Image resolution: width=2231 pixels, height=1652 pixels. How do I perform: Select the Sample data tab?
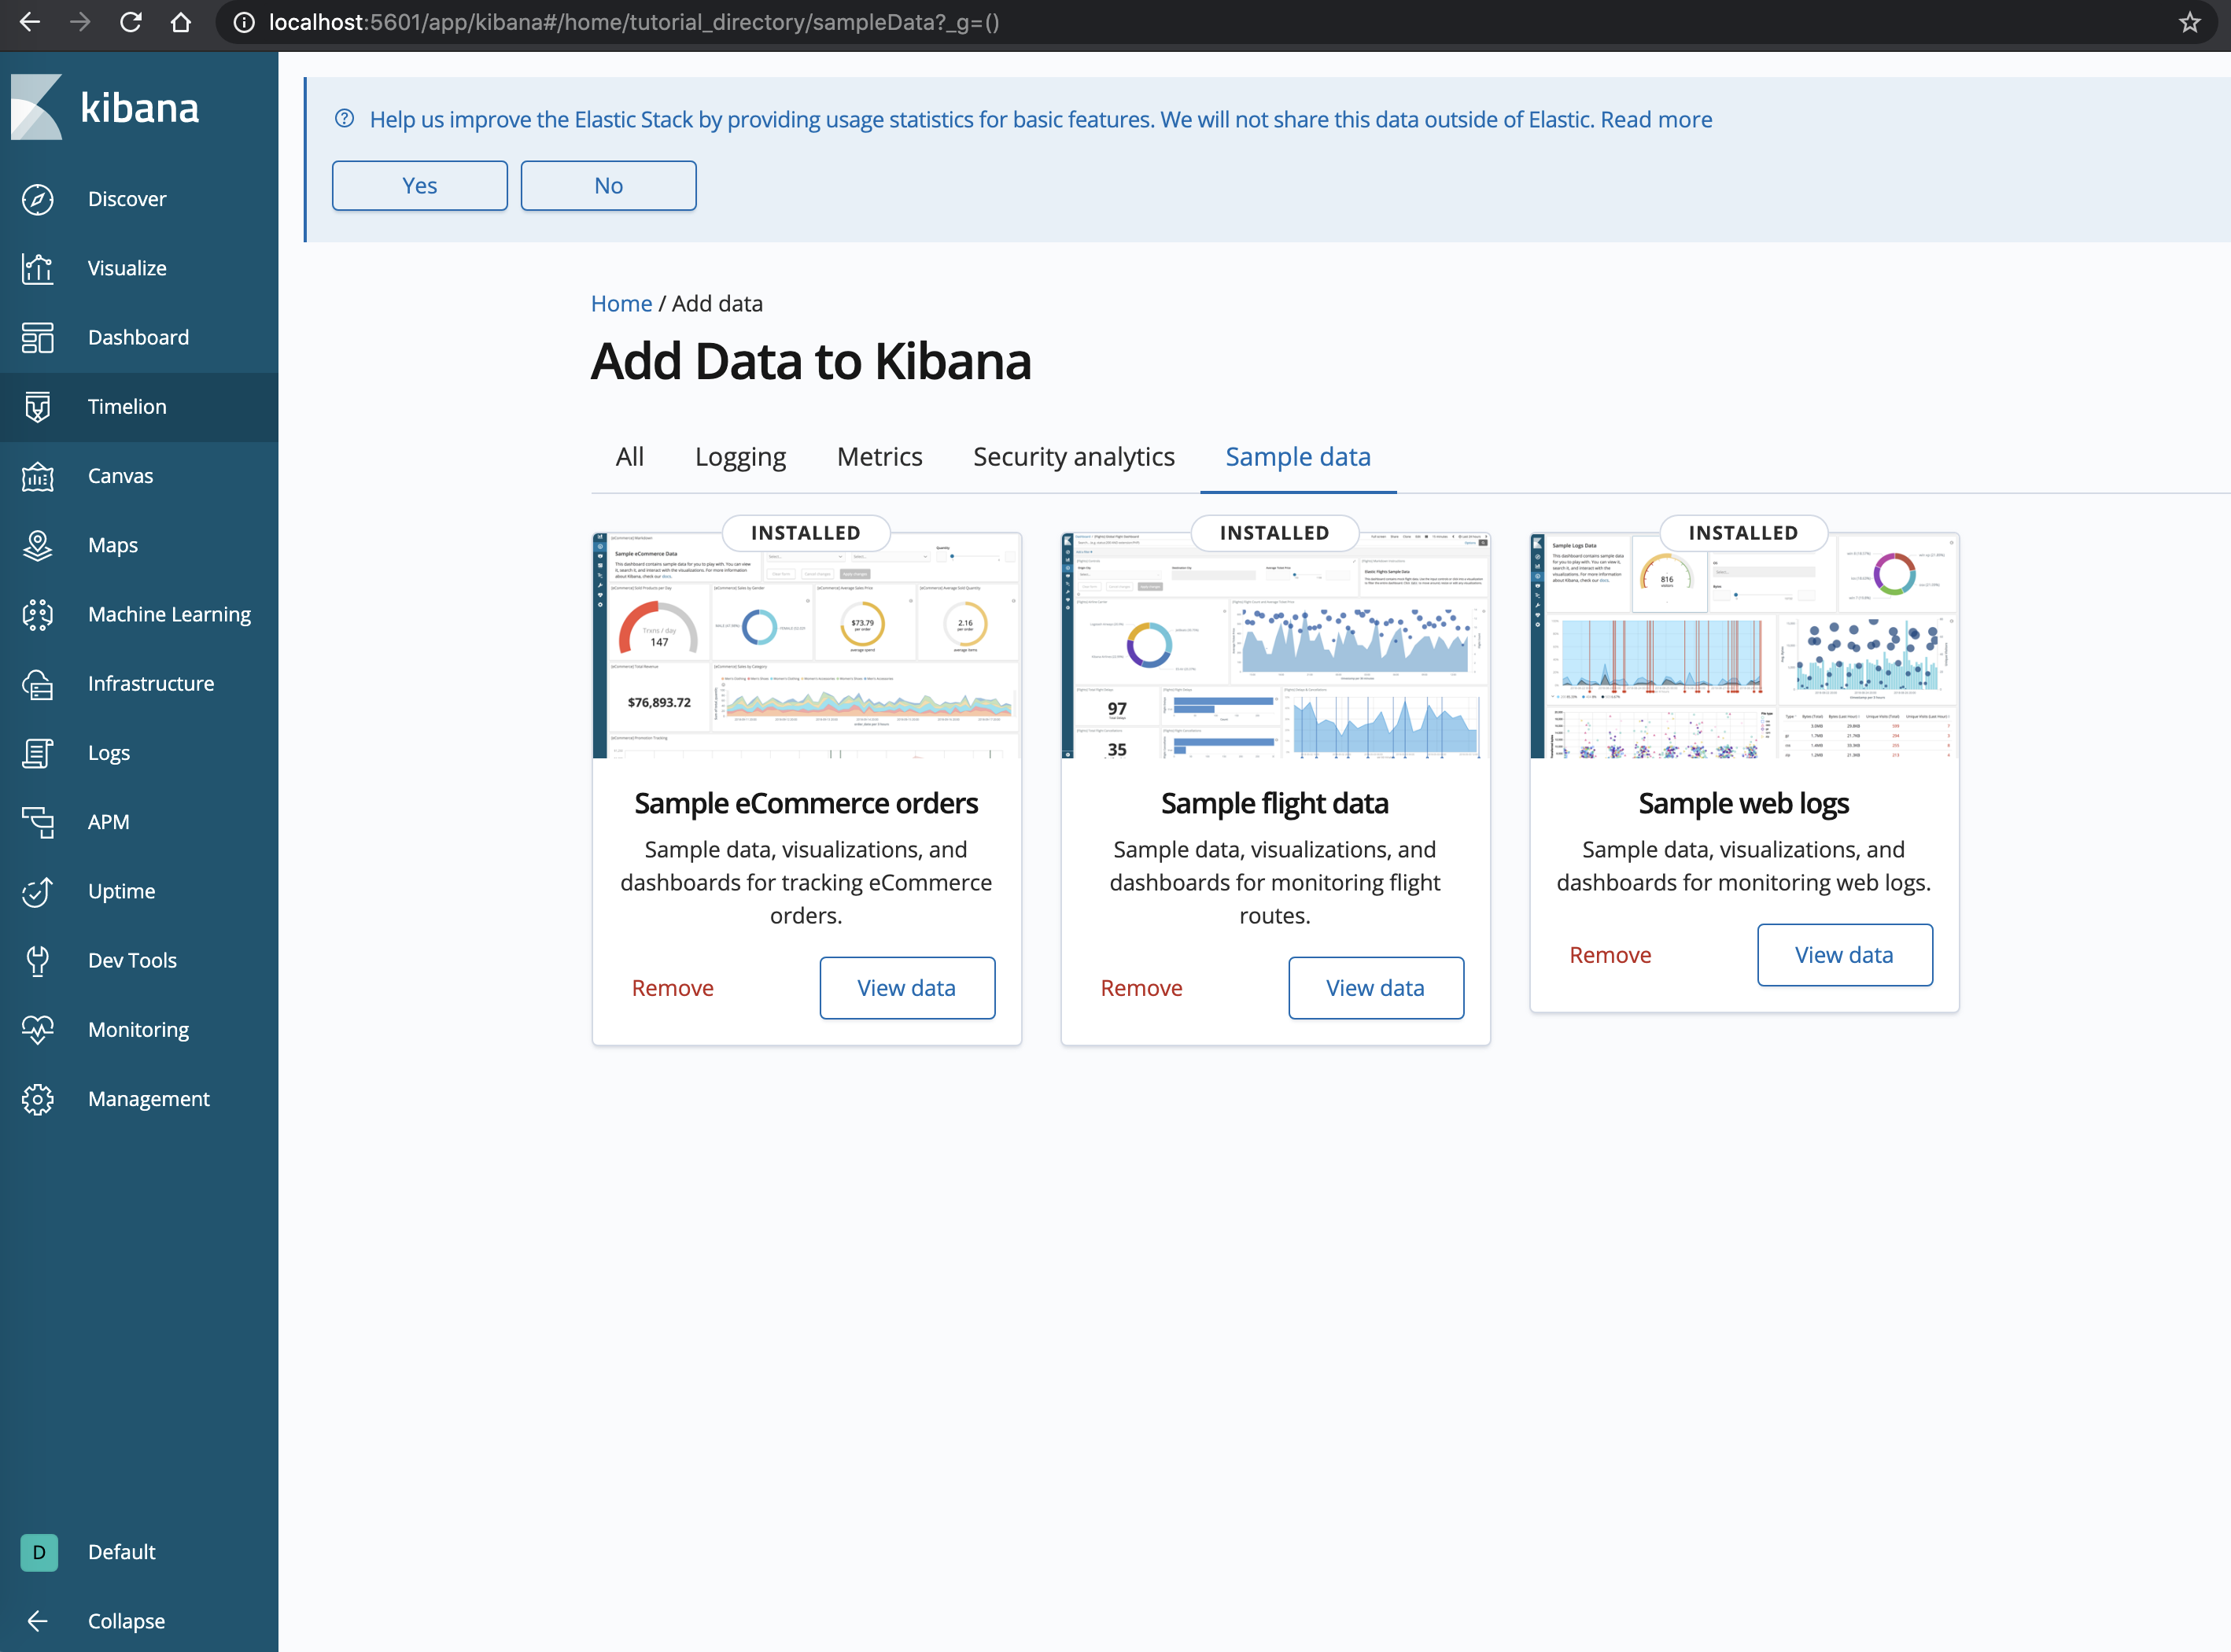1298,457
